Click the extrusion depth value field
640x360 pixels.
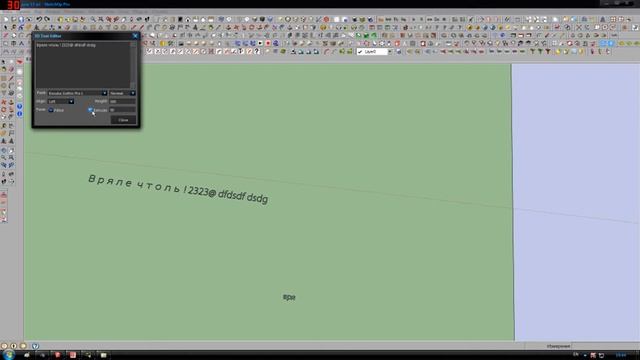pos(122,110)
